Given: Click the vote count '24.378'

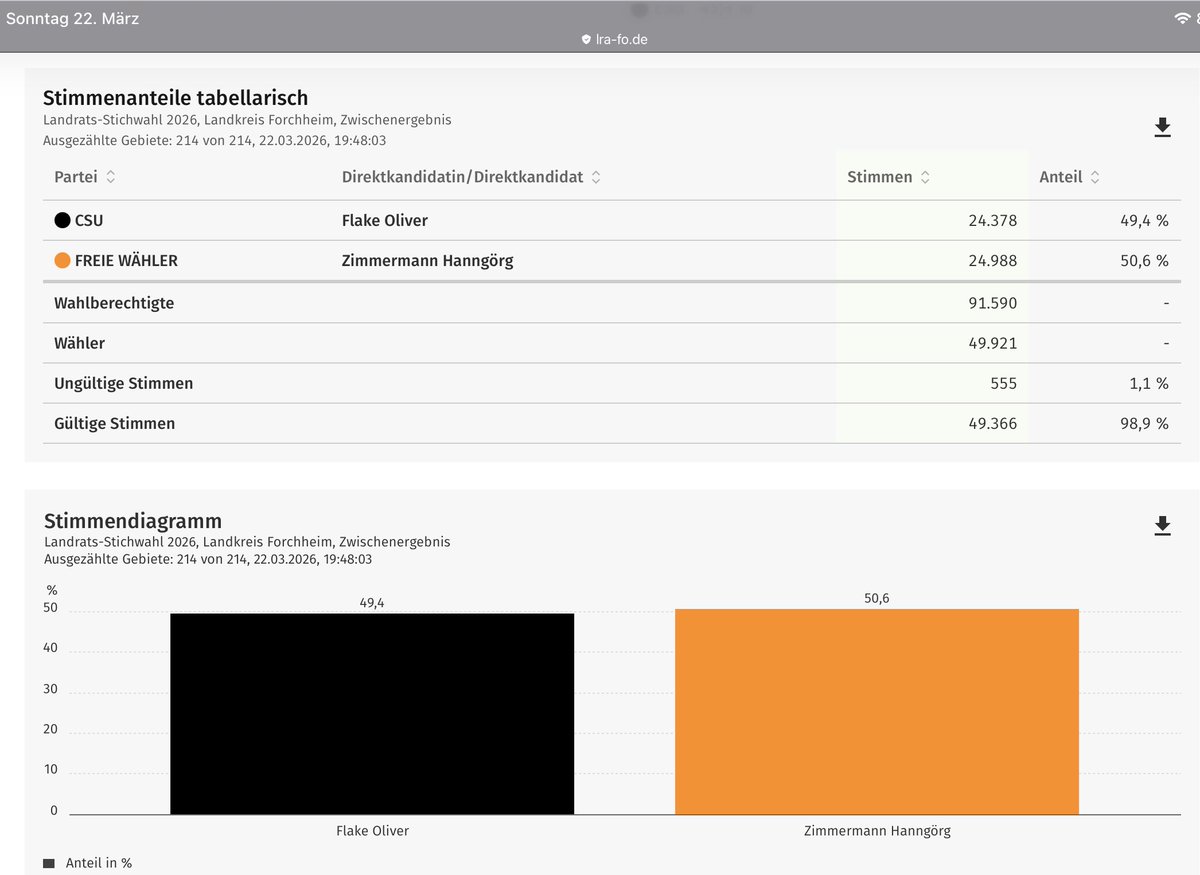Looking at the screenshot, I should pyautogui.click(x=993, y=220).
